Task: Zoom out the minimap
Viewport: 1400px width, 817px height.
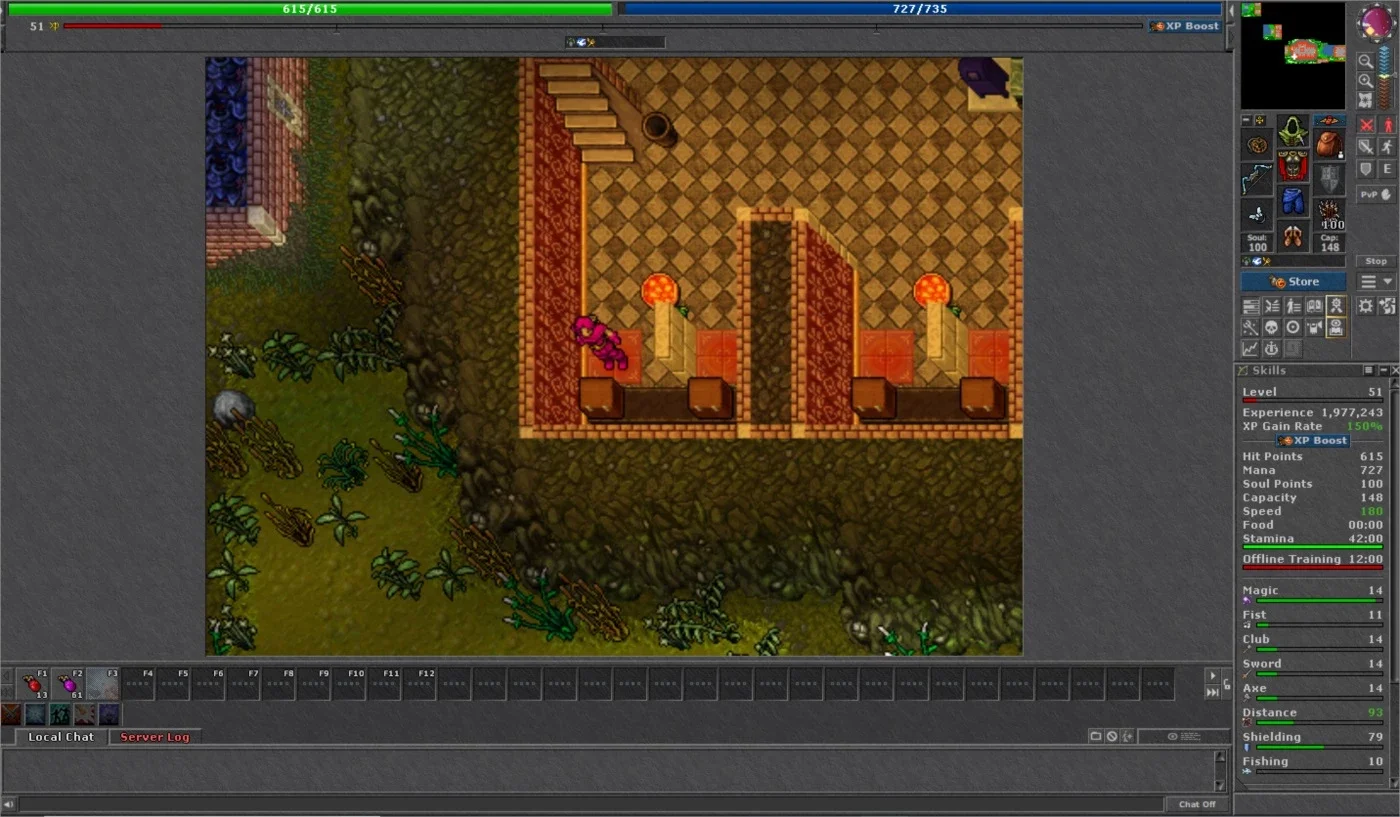Action: coord(1366,60)
